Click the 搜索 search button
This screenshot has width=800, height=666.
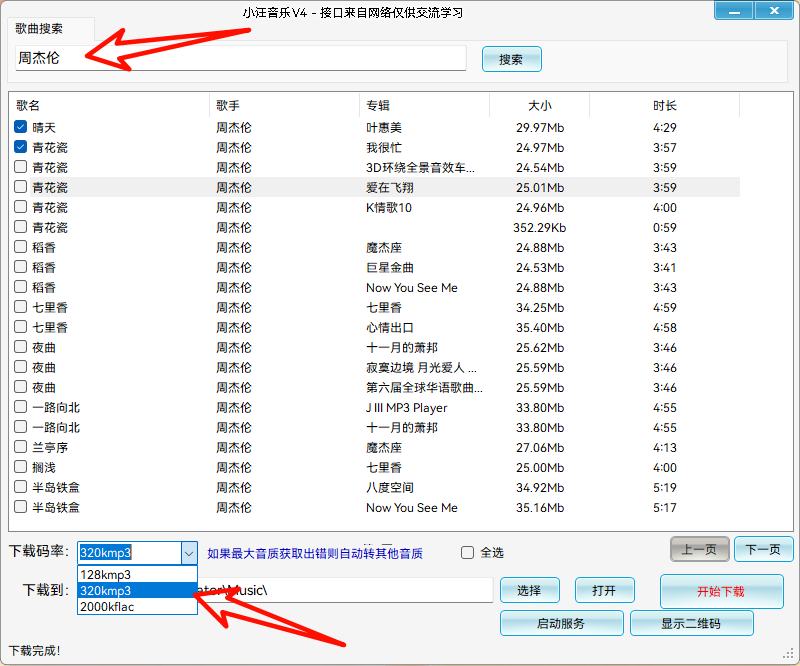pos(511,59)
